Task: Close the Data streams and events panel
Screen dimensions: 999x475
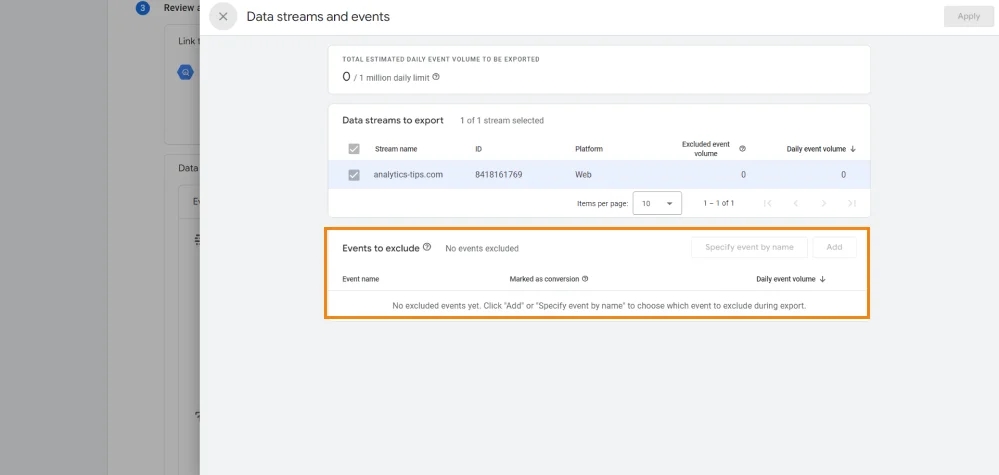Action: click(x=223, y=17)
